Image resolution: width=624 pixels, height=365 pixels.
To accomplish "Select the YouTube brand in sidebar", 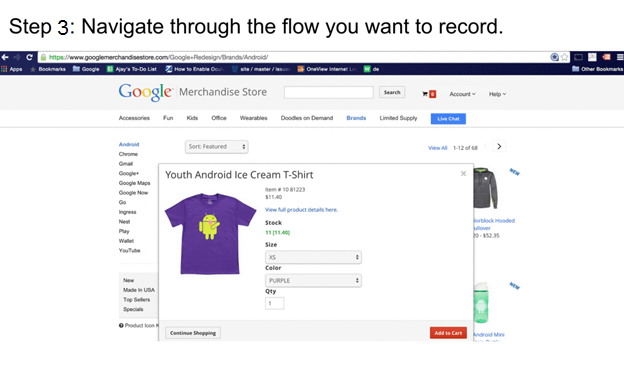I will [x=129, y=251].
